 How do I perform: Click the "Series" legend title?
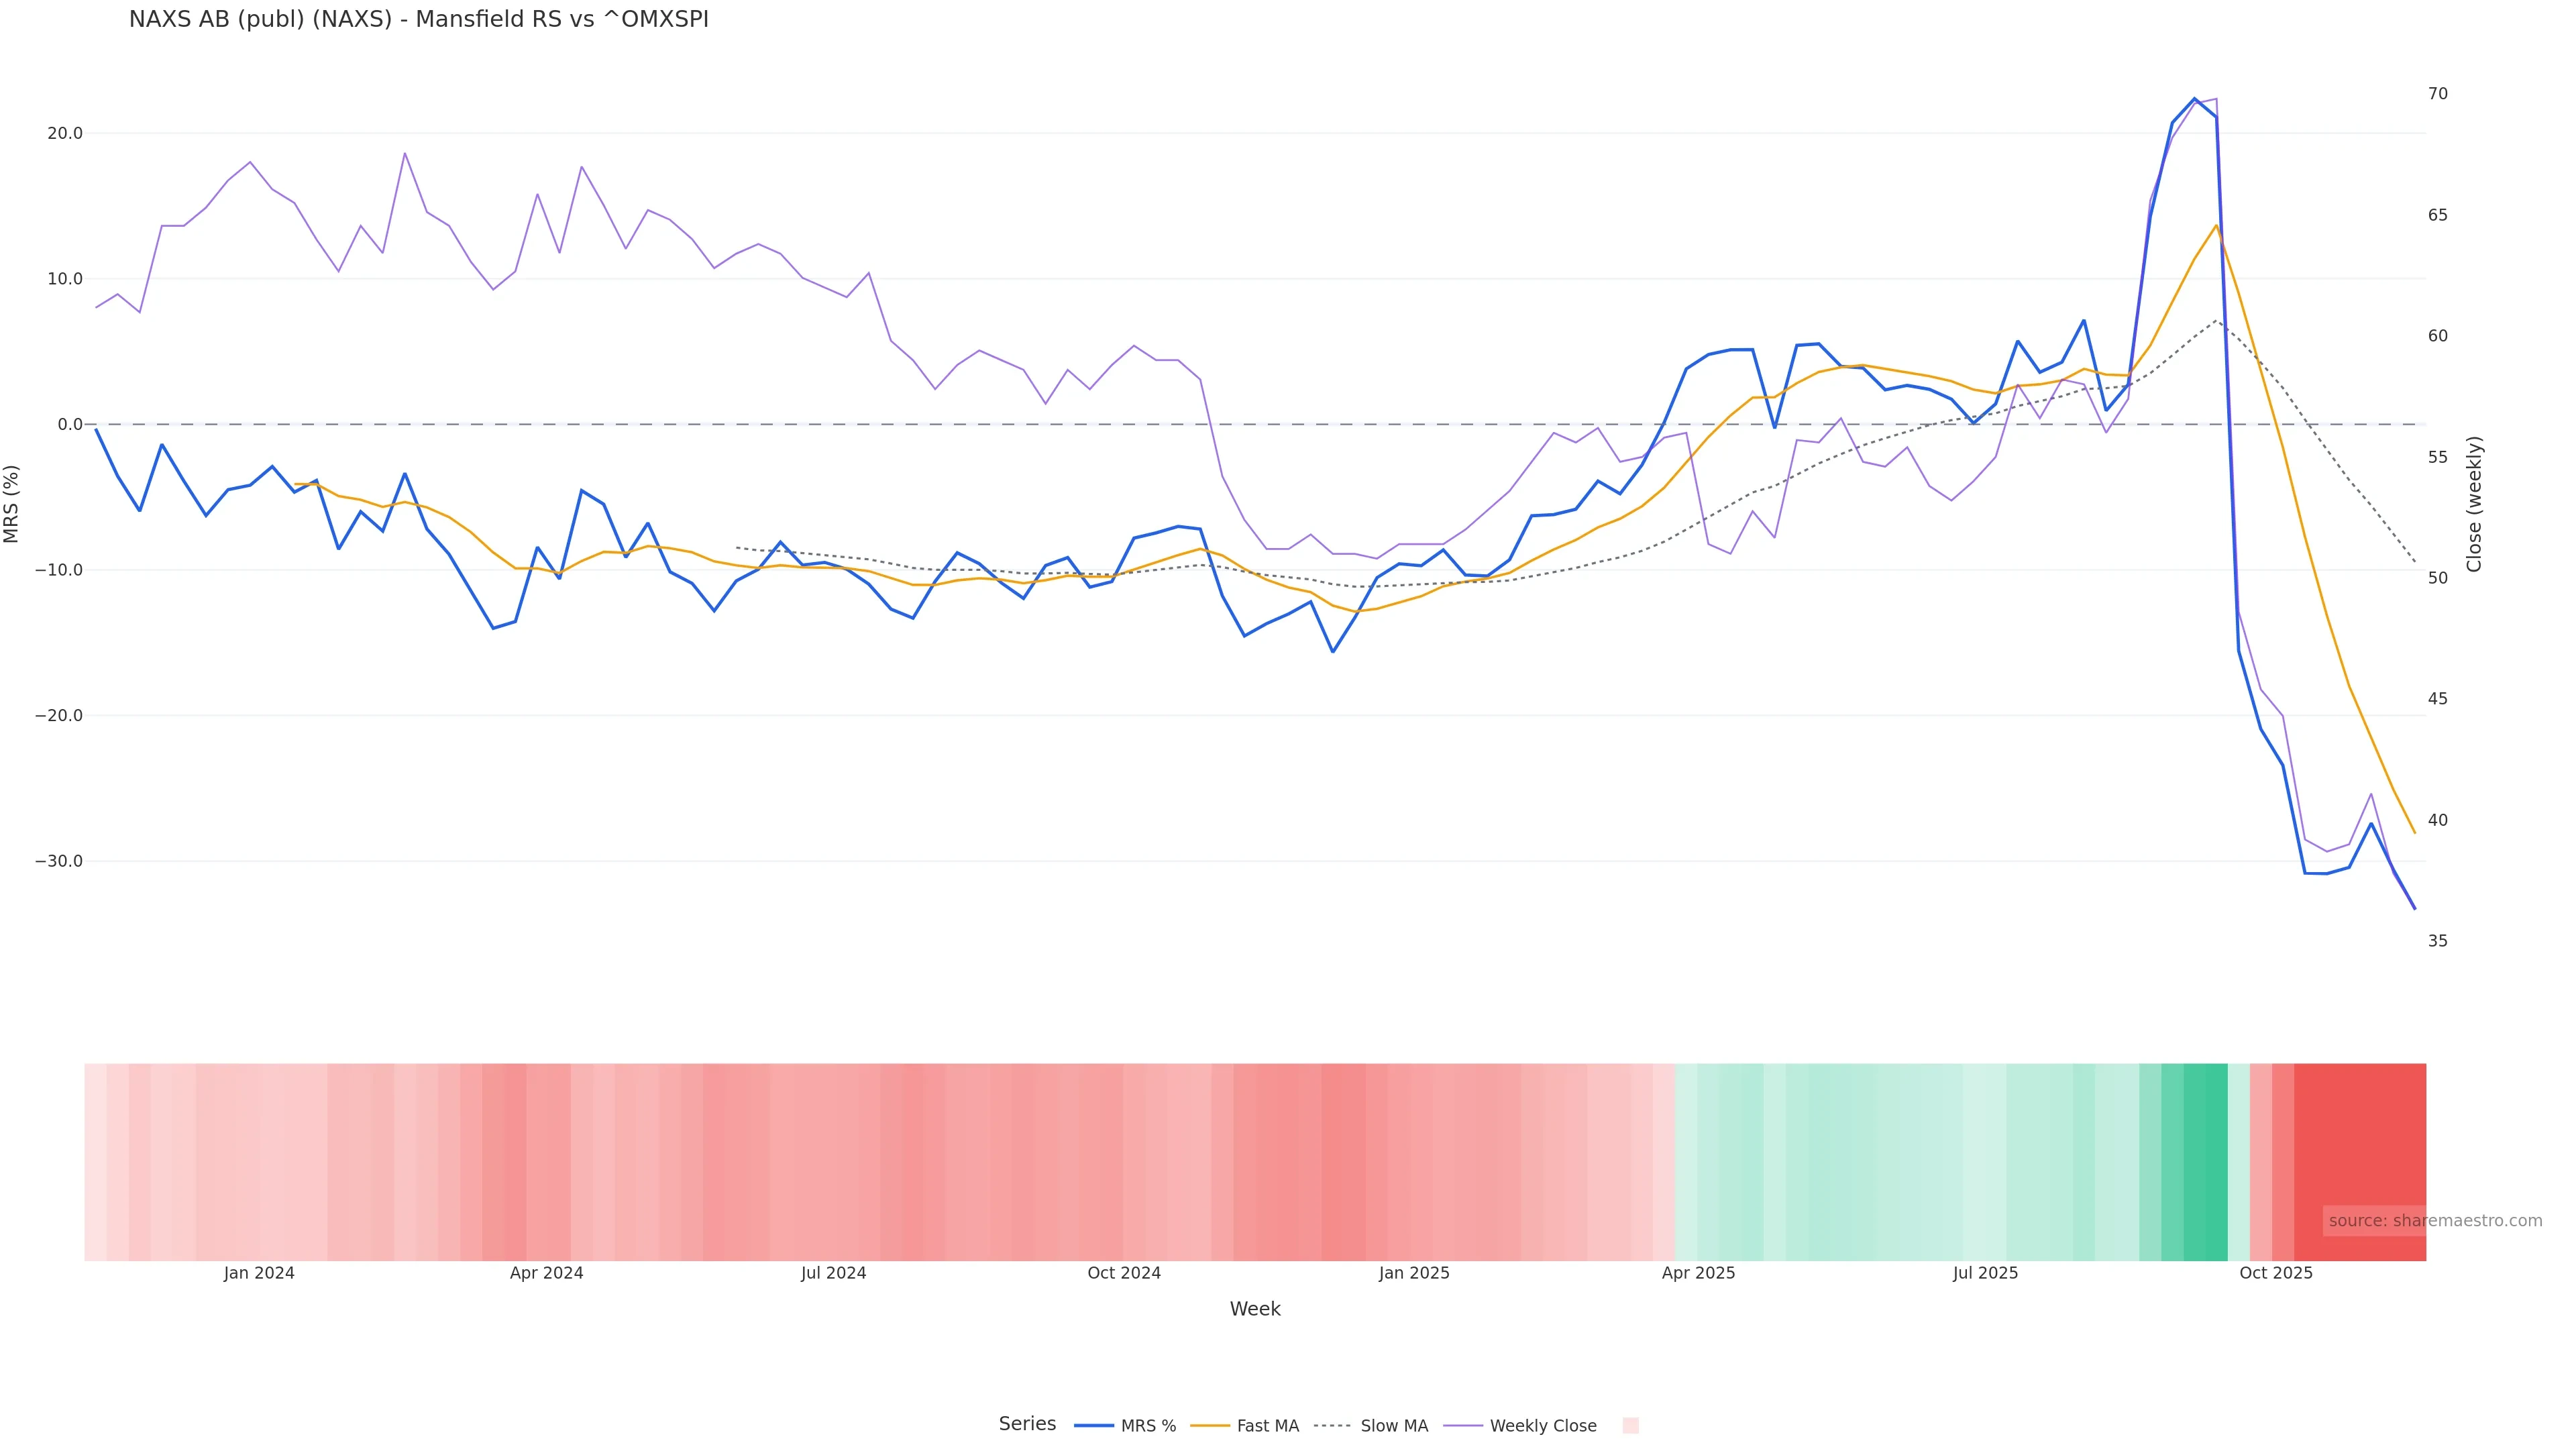coord(1027,1423)
